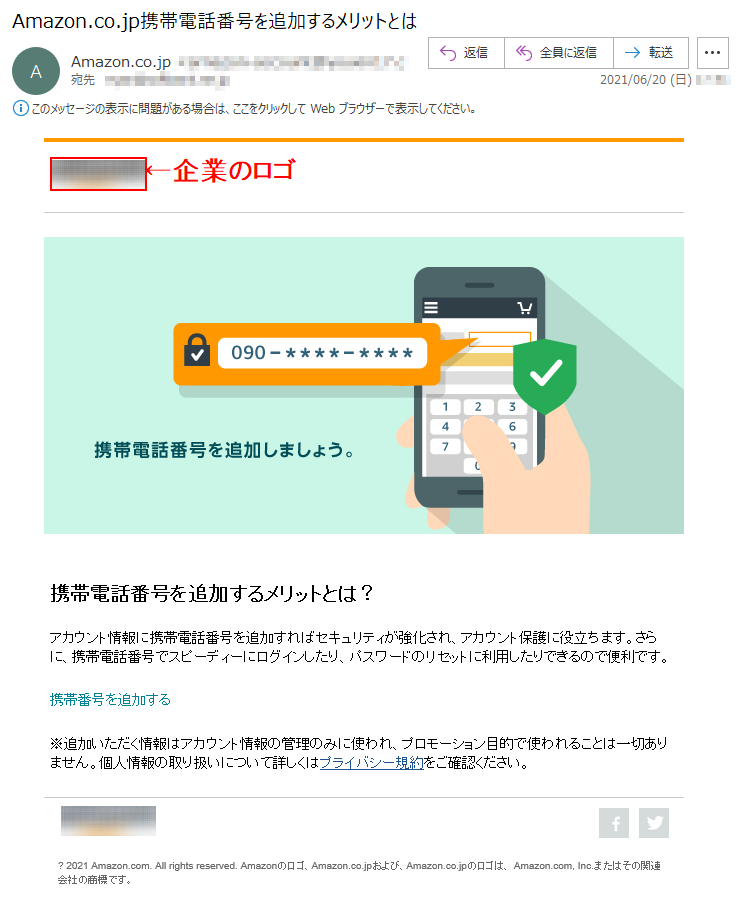Open the three-dots more actions menu

[x=712, y=53]
